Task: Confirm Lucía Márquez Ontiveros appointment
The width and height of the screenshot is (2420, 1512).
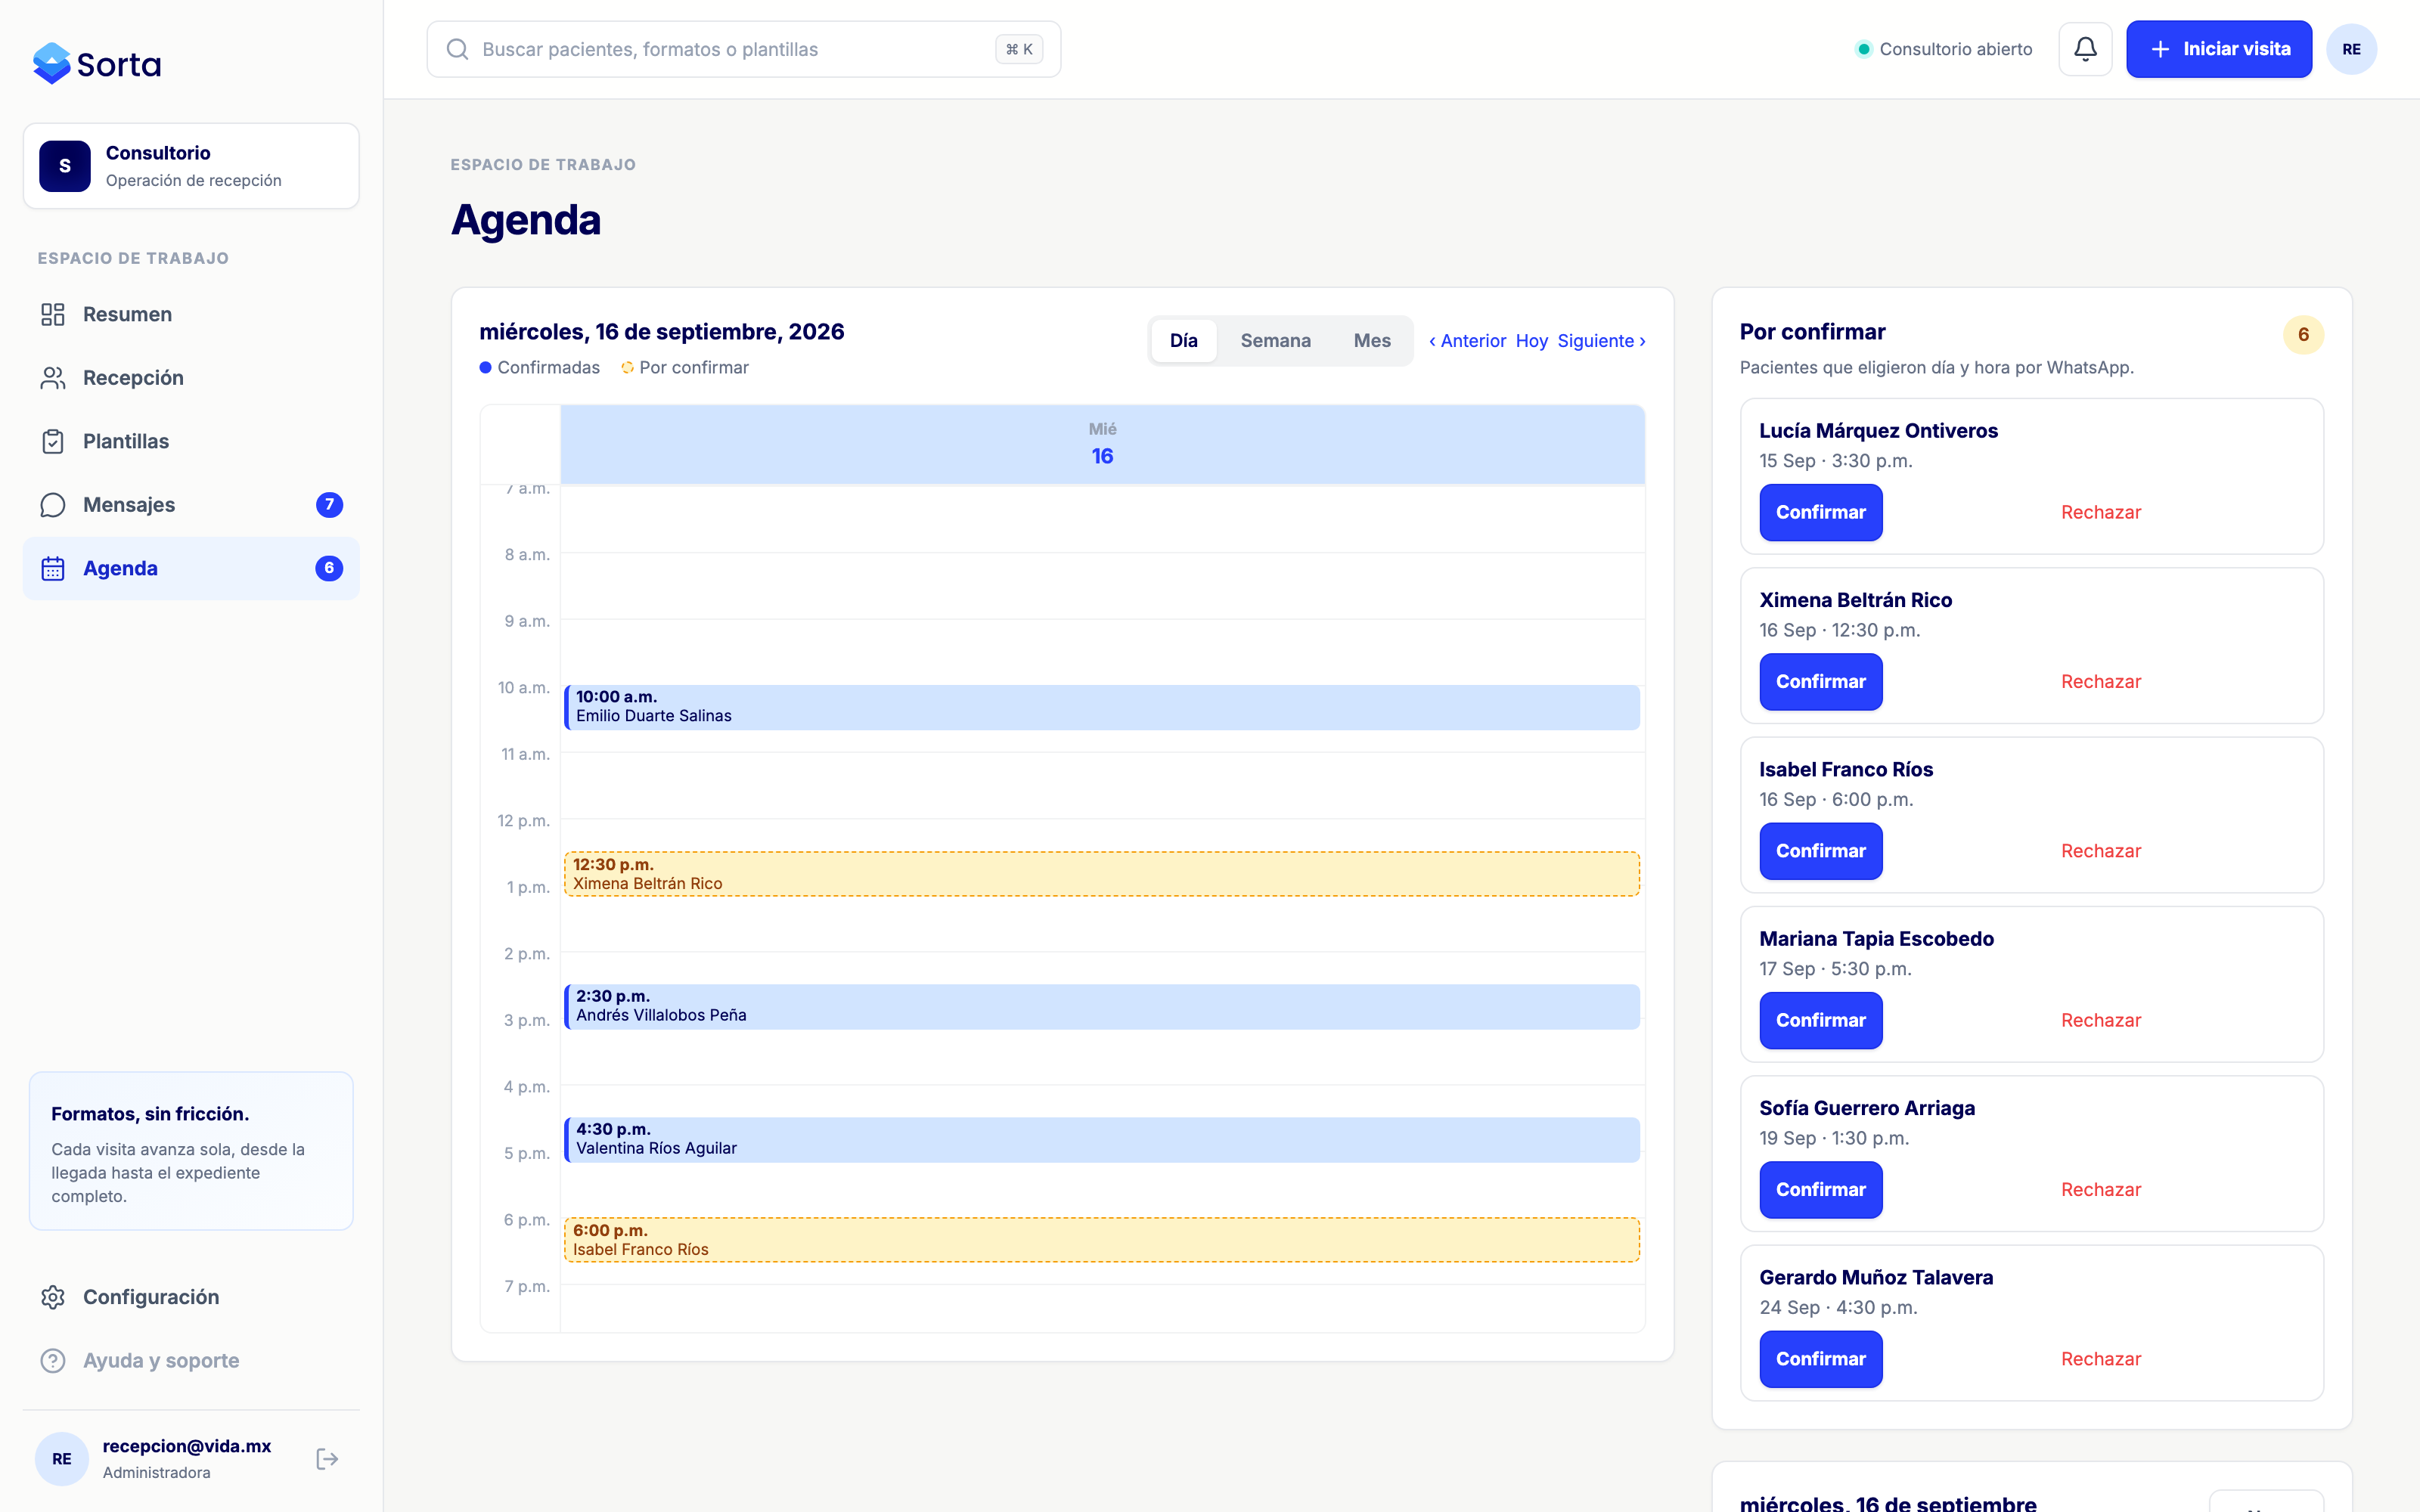Action: [x=1820, y=512]
